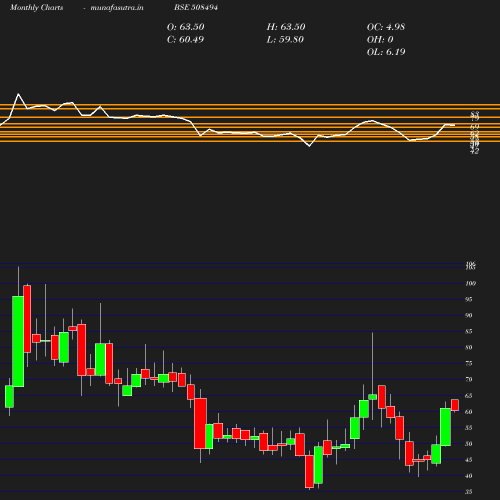
Task: Click the 50 price axis label
Action: 469,444
